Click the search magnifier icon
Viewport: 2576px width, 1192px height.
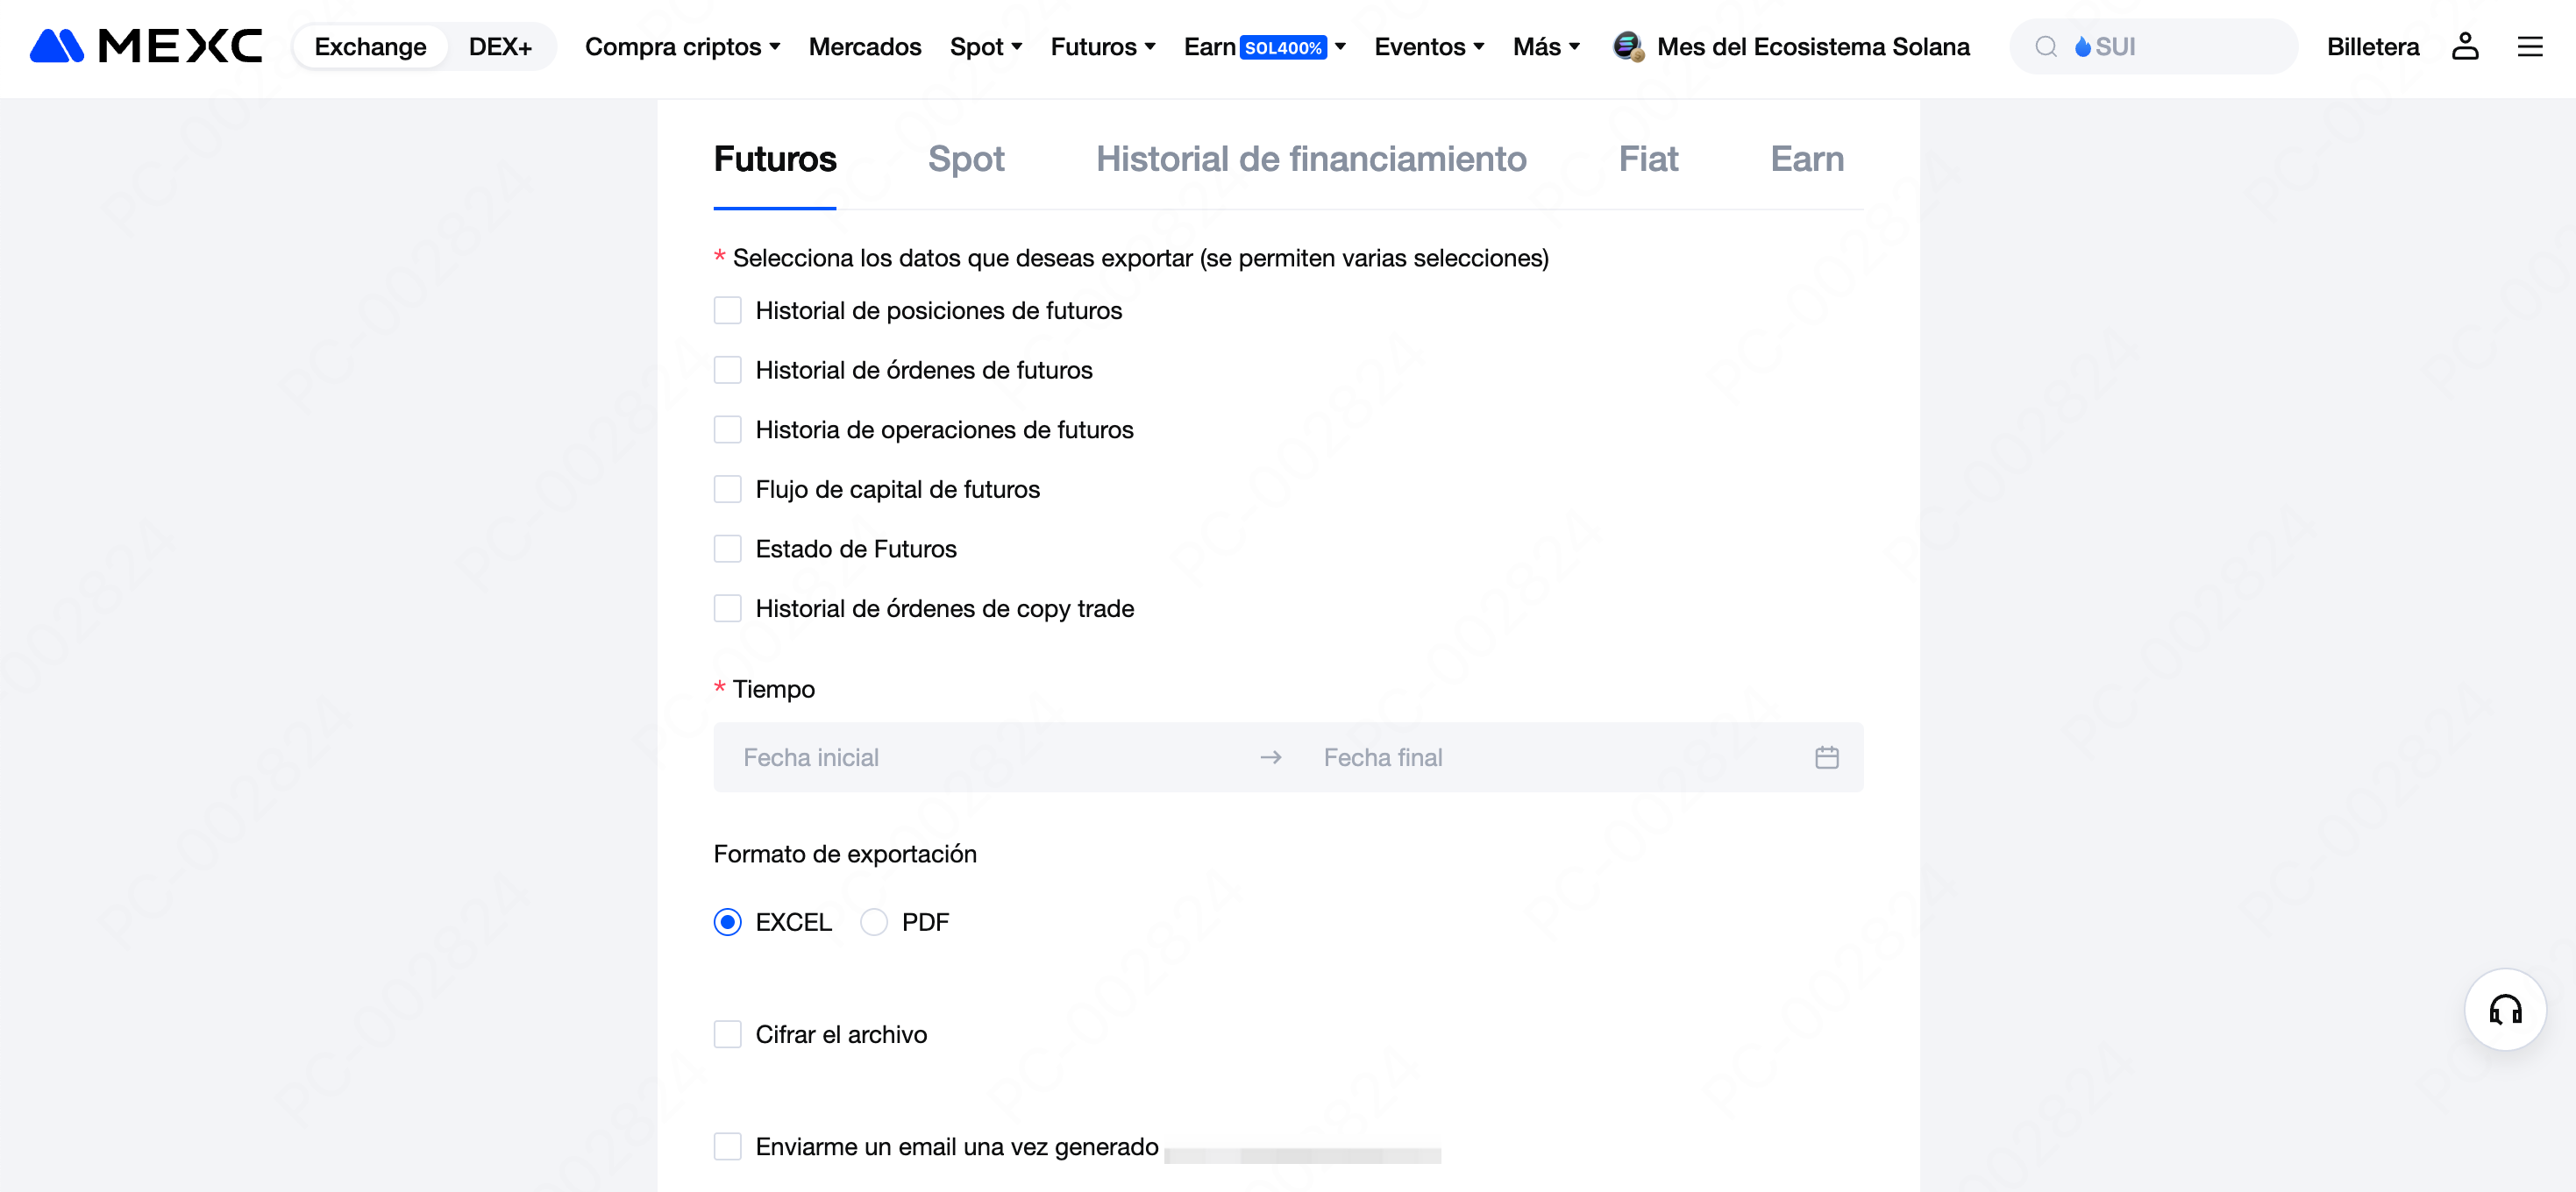[2046, 47]
